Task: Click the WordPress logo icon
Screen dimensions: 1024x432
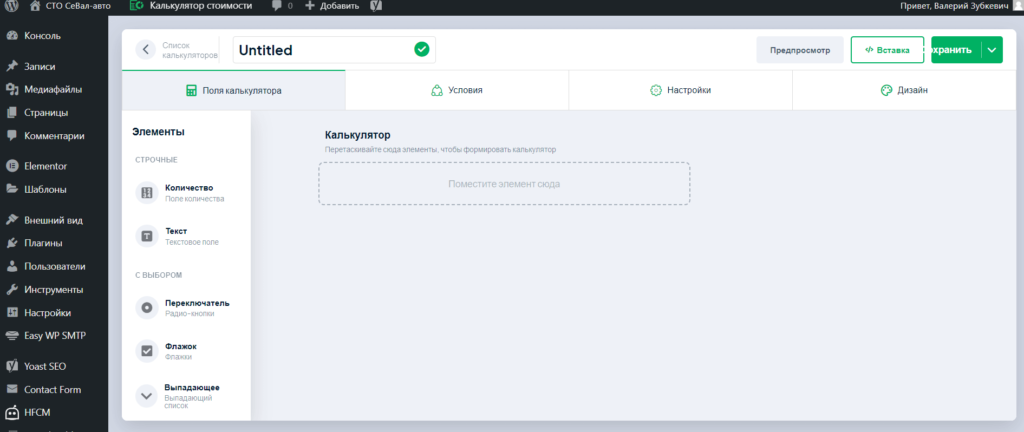Action: pos(12,6)
